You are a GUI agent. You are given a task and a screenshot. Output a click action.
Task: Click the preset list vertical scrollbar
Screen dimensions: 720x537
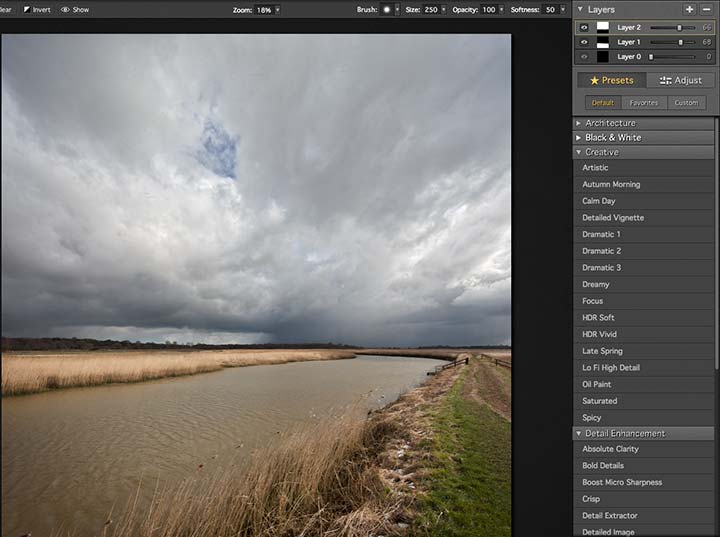pos(717,243)
